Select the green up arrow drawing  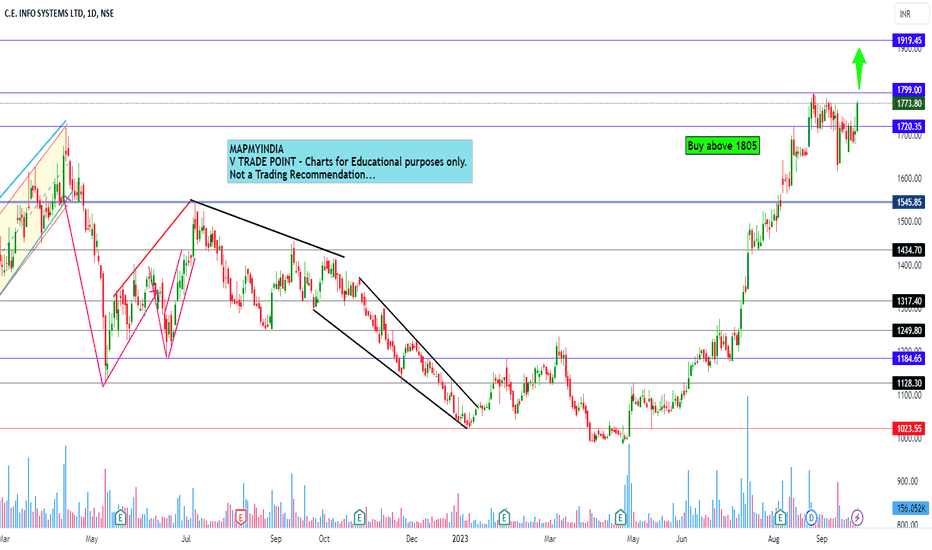pyautogui.click(x=859, y=68)
